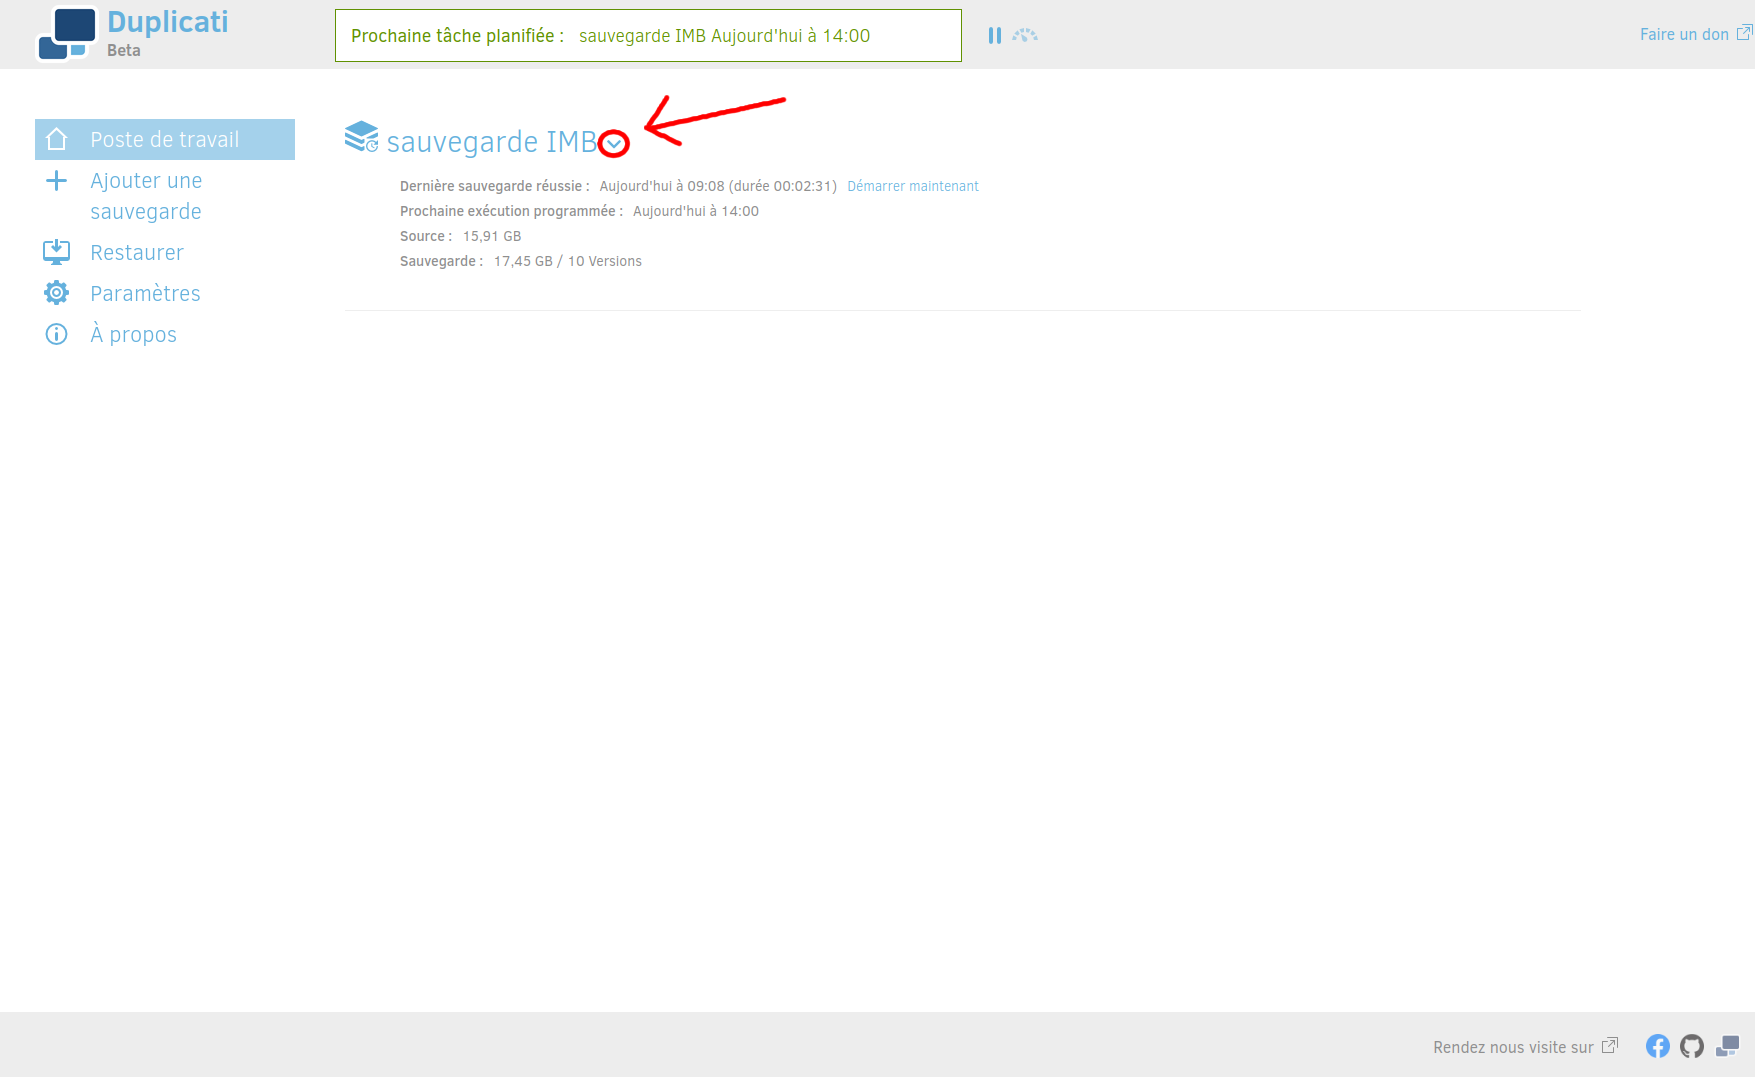Click the Faire un don link
Image resolution: width=1755 pixels, height=1077 pixels.
pyautogui.click(x=1684, y=34)
